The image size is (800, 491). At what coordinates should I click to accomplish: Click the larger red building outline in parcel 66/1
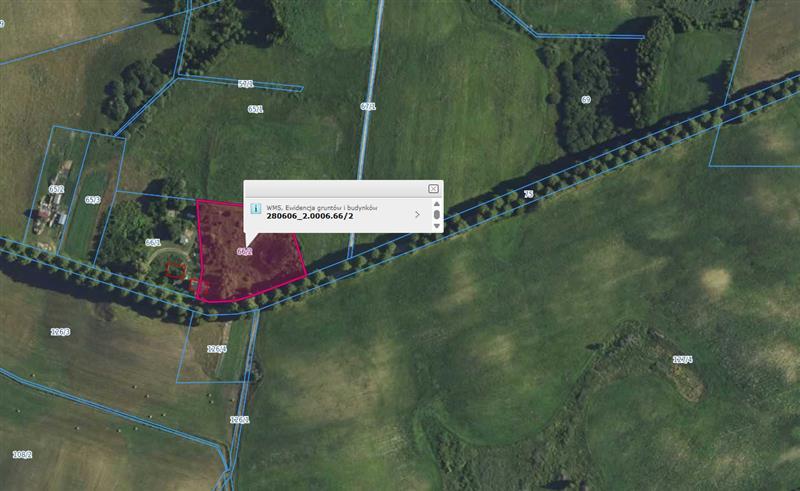(176, 269)
